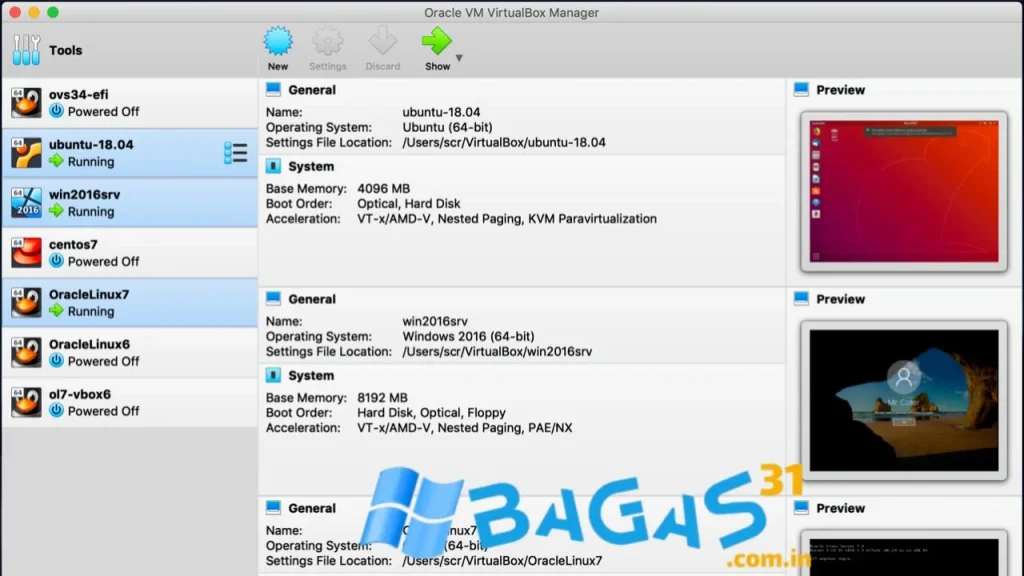Open the ubuntu-18.04 General section header
Screen dimensions: 1024x576
coord(311,90)
